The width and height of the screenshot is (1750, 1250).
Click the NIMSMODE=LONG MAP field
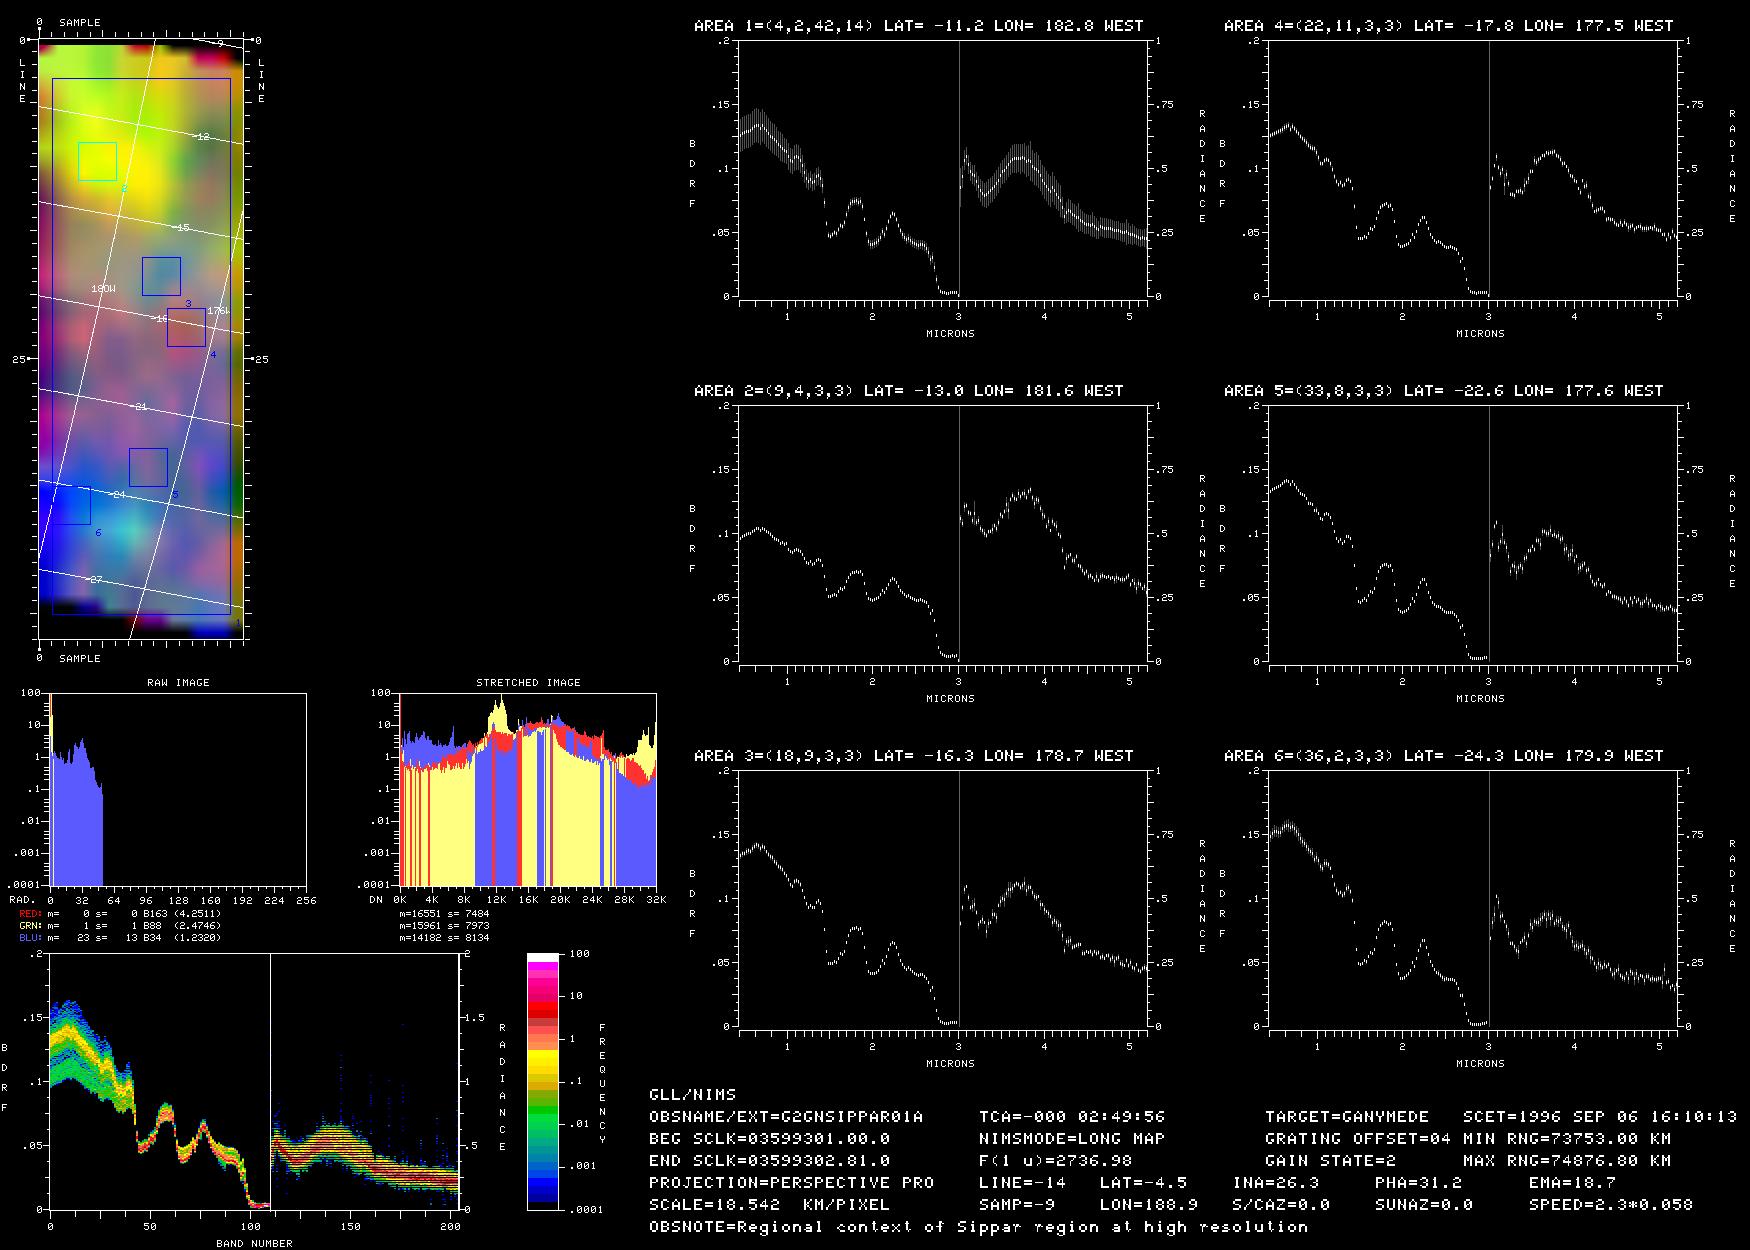point(1071,1138)
